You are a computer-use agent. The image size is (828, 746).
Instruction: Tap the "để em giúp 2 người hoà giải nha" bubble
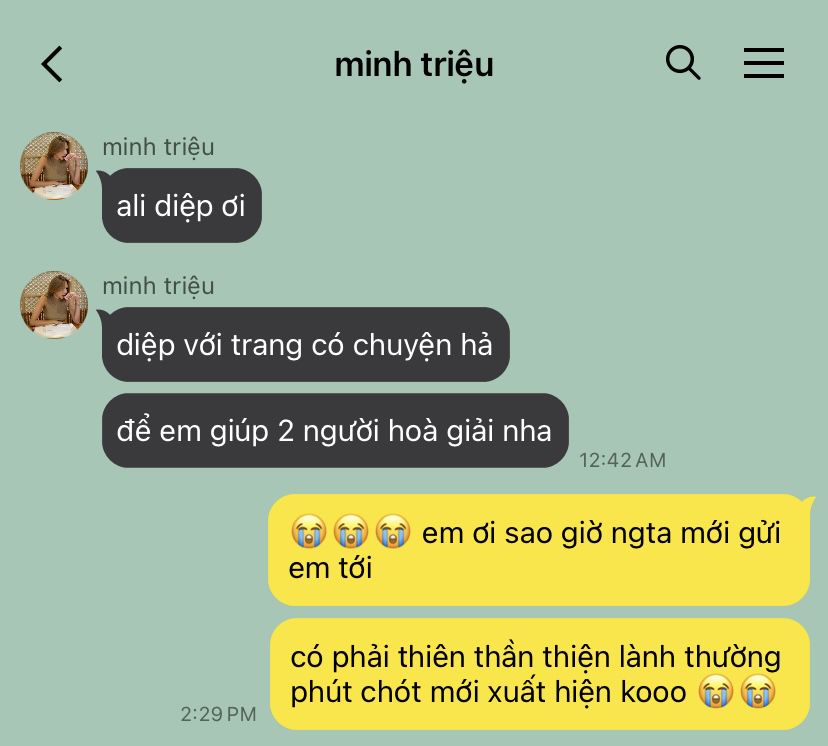point(335,430)
